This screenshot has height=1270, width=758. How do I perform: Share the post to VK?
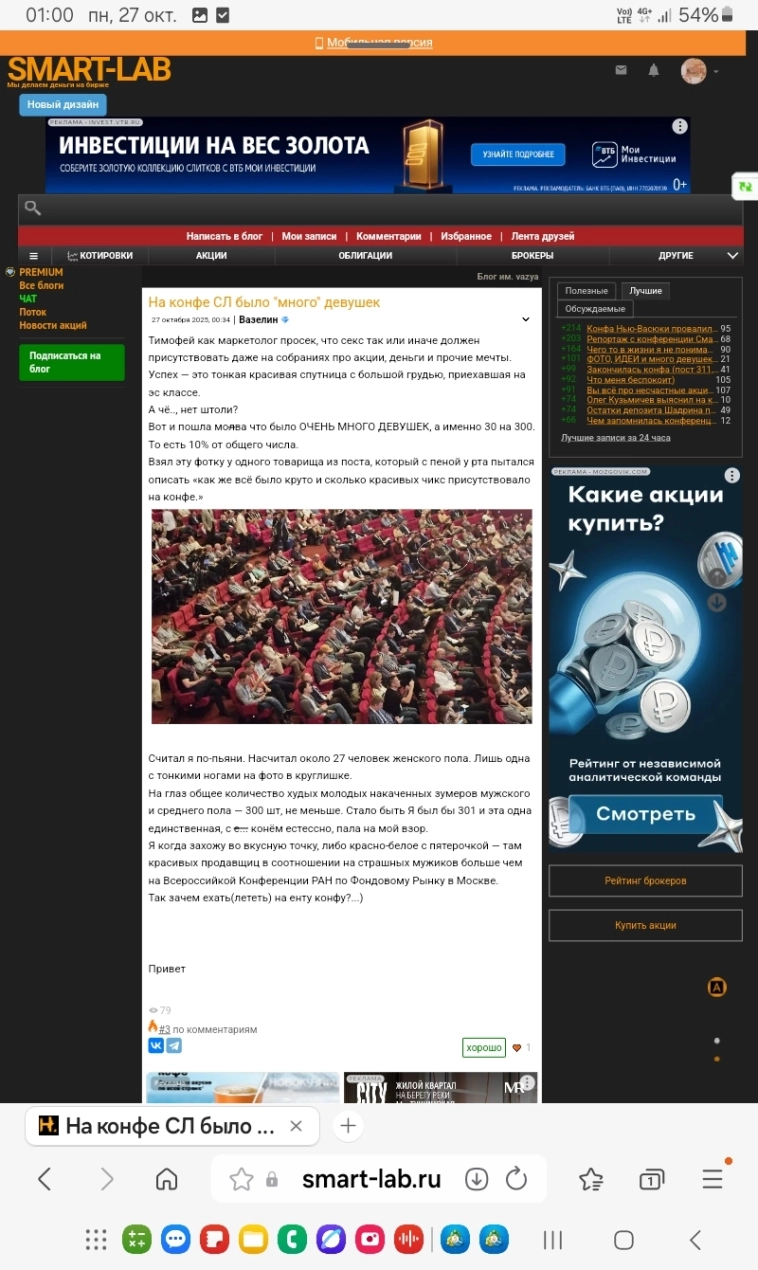pos(156,1045)
